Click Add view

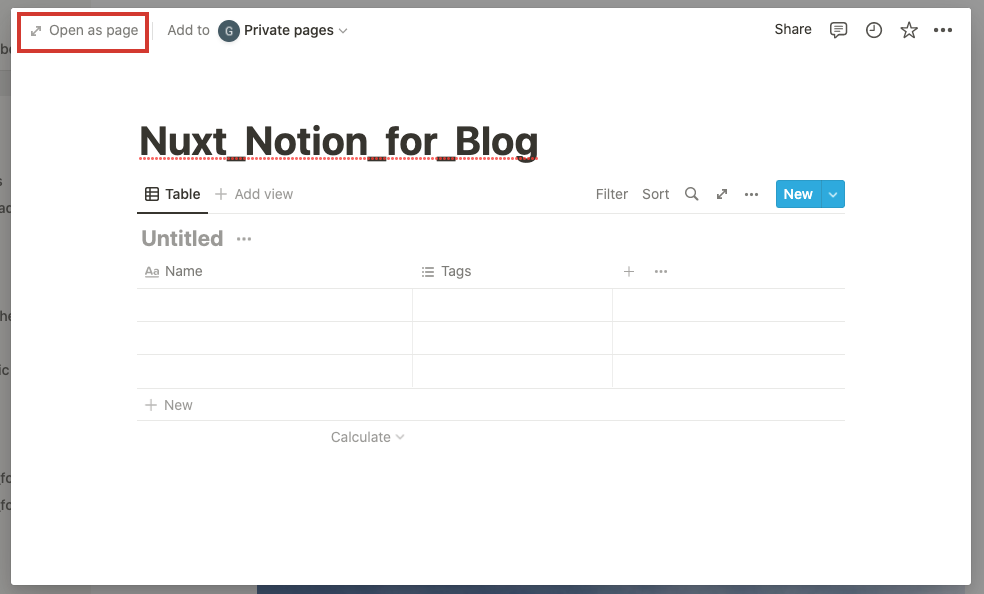254,194
